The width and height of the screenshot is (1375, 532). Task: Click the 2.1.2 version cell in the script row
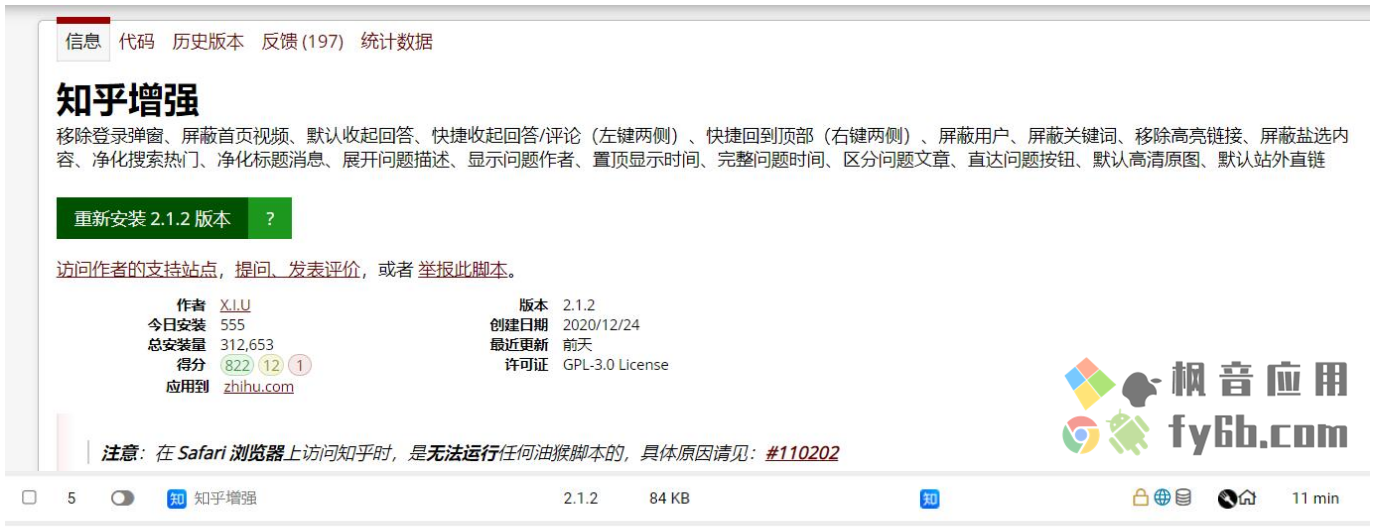(581, 498)
